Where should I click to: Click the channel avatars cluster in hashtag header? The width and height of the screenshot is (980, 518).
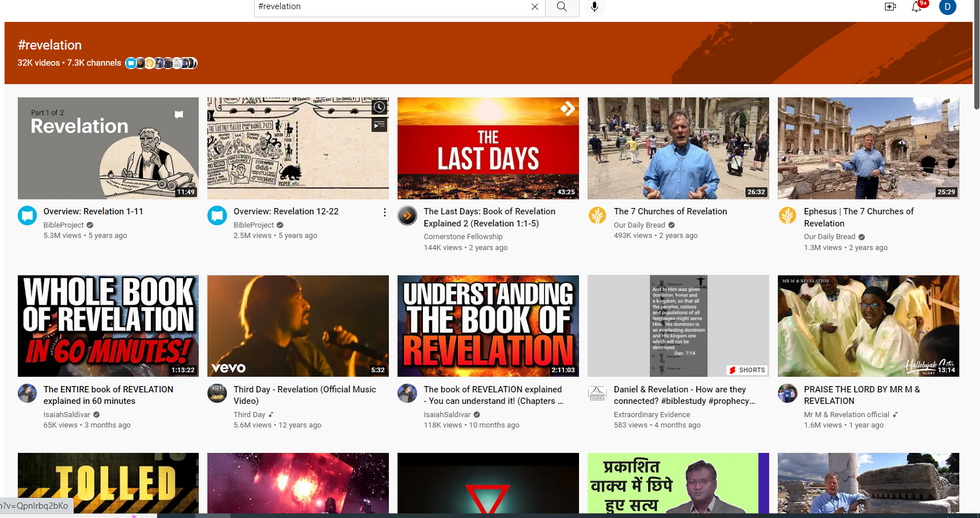161,62
